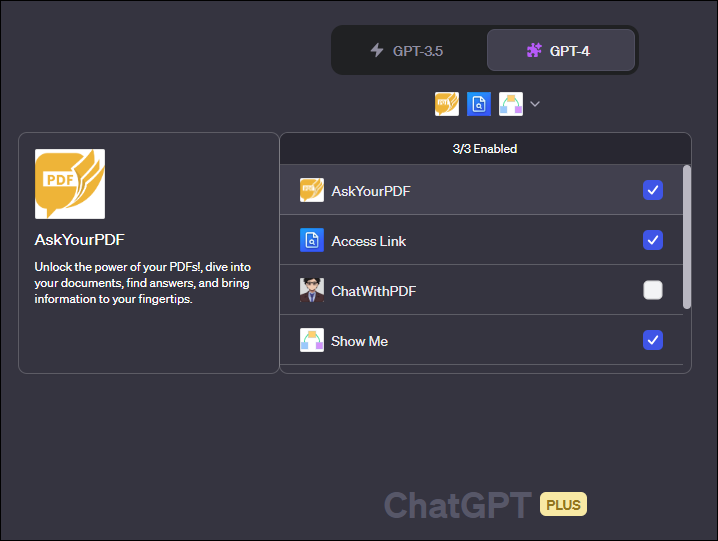Click the 3/3 Enabled header text

485,149
